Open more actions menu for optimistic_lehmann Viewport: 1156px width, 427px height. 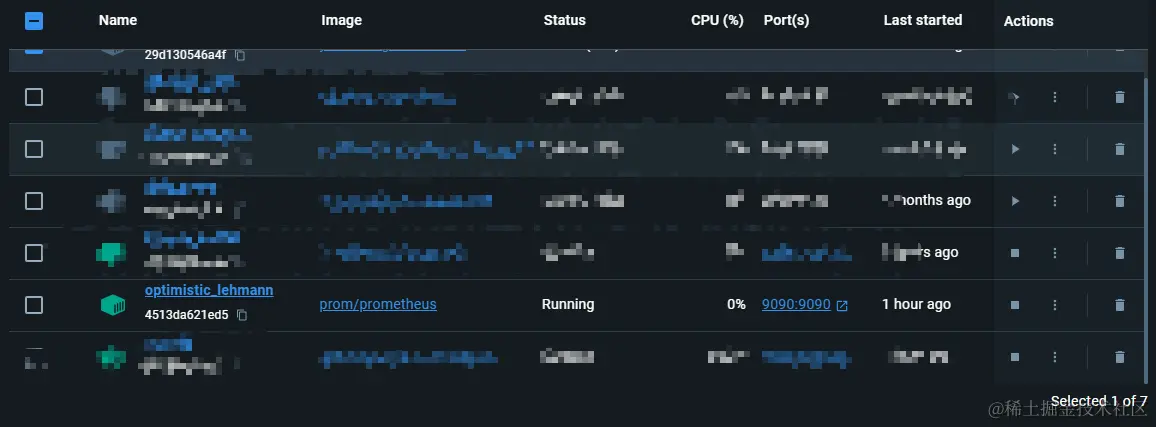point(1055,305)
